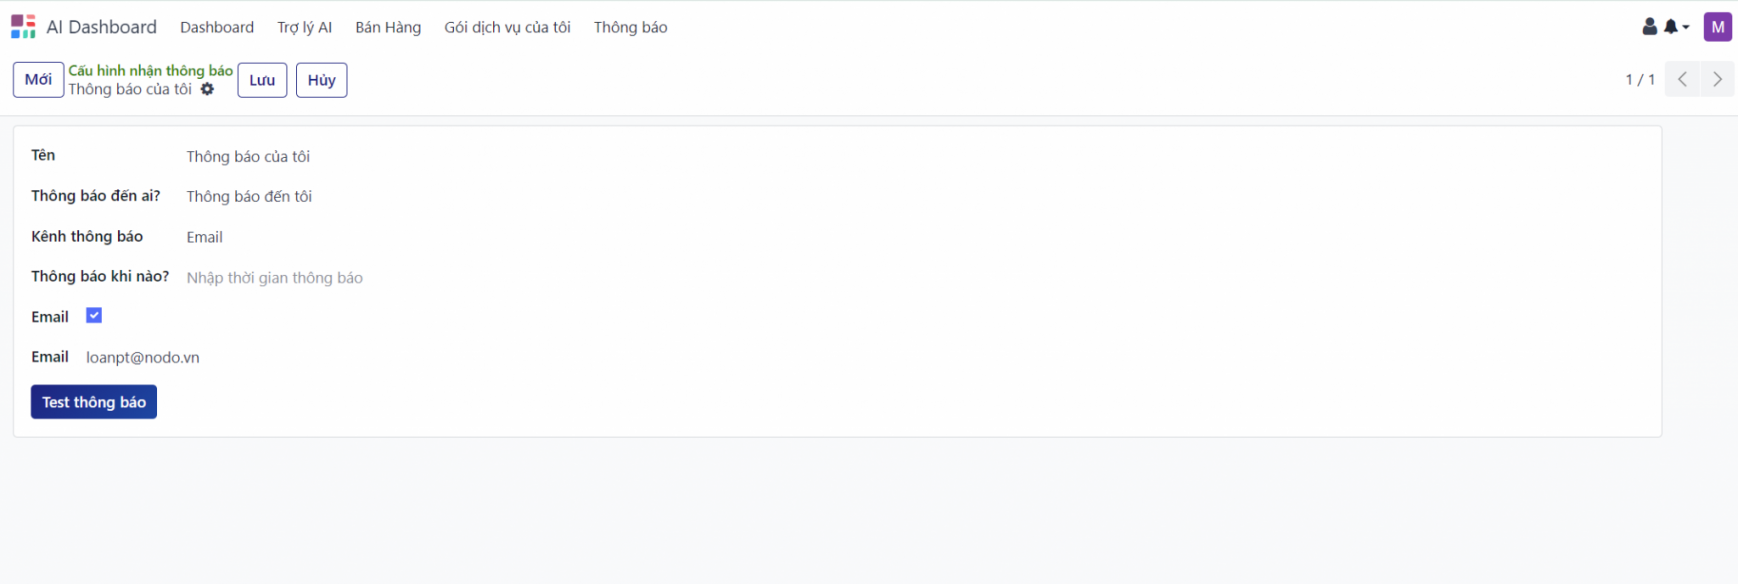Open the Dashboard menu

coord(217,27)
